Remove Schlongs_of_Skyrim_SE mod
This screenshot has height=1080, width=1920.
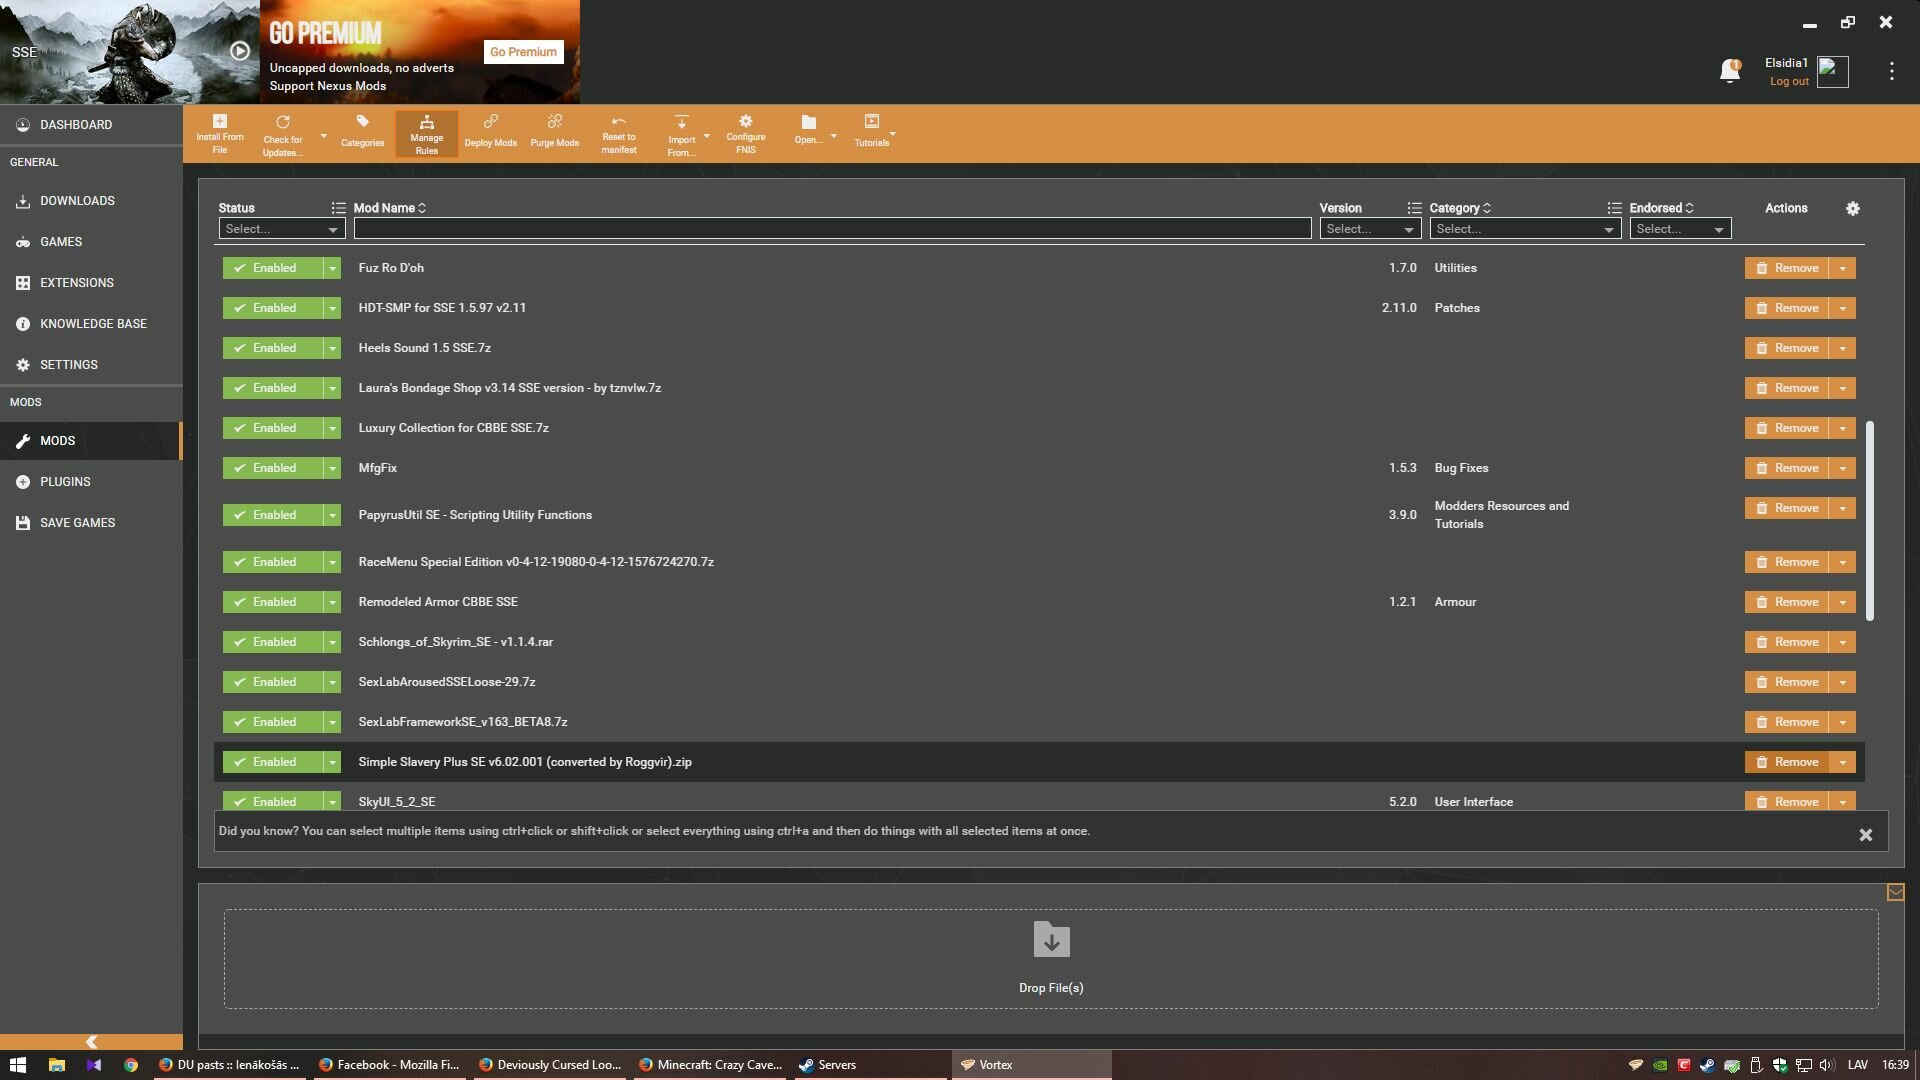pos(1787,642)
